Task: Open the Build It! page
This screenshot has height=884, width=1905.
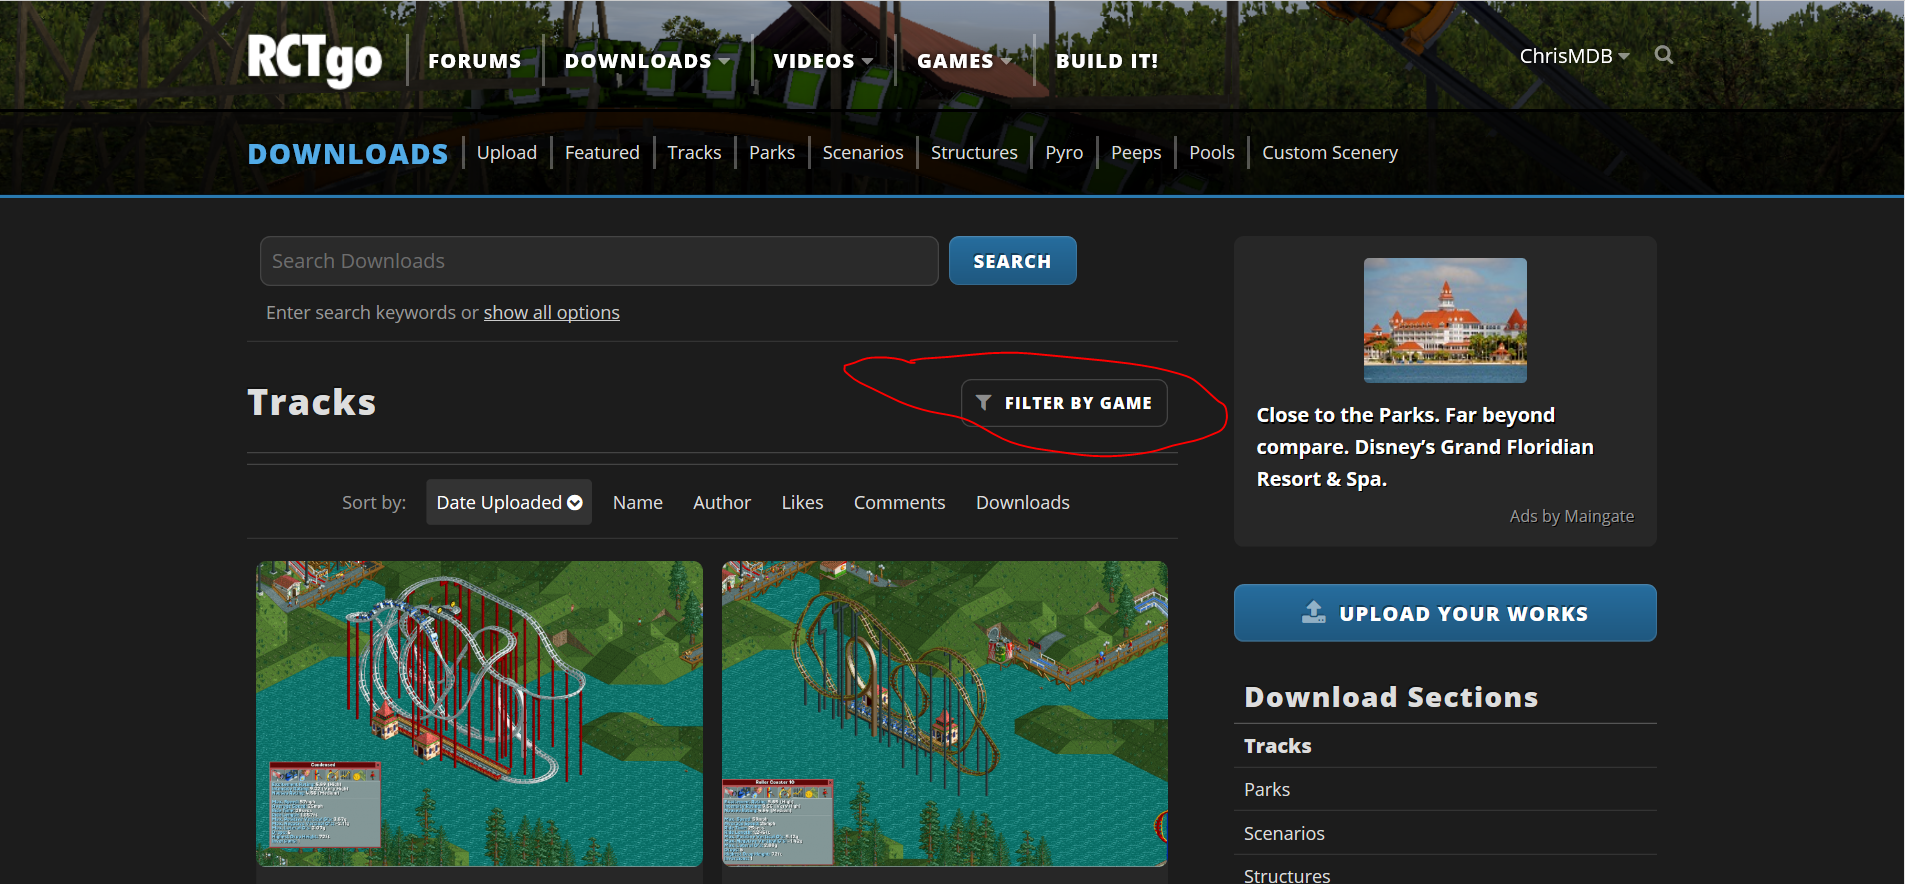Action: (x=1106, y=61)
